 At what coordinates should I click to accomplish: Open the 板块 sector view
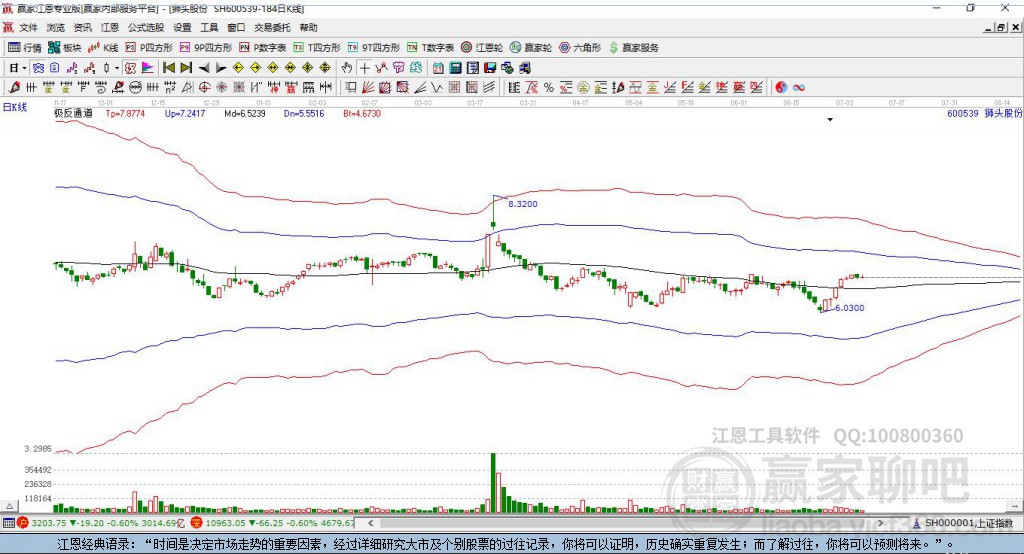65,48
